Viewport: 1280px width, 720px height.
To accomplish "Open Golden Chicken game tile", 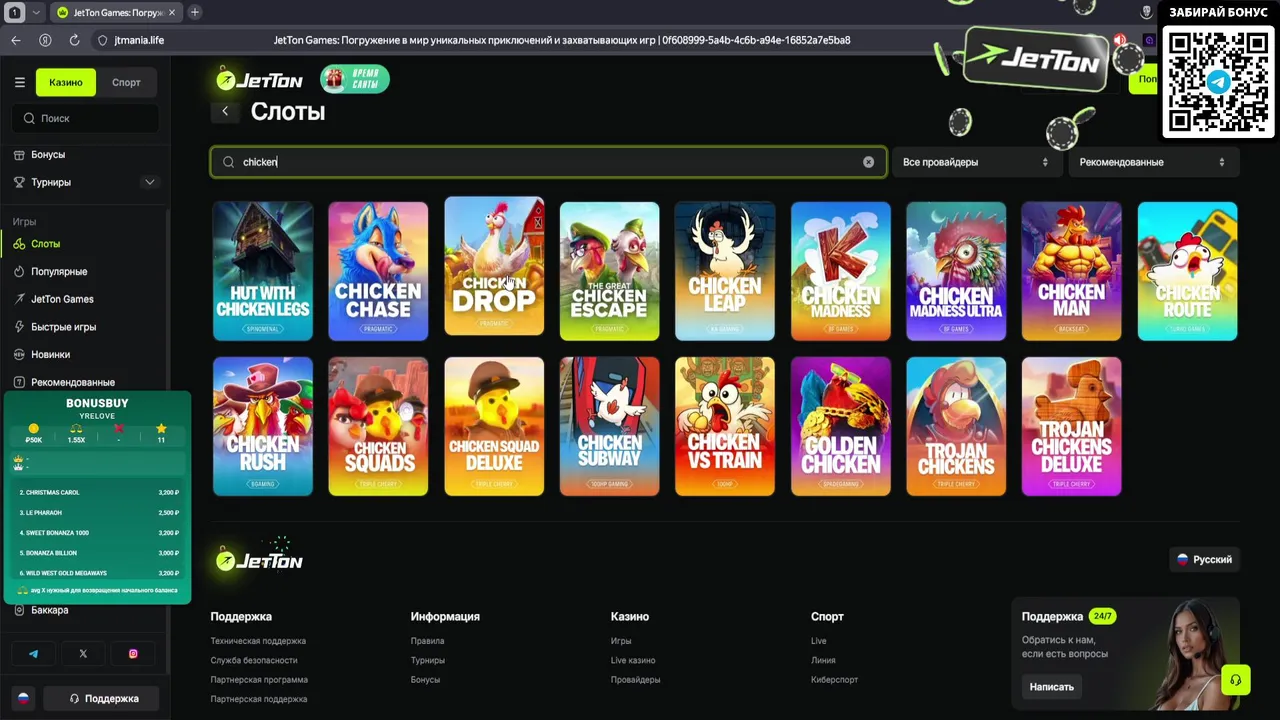I will click(x=841, y=426).
